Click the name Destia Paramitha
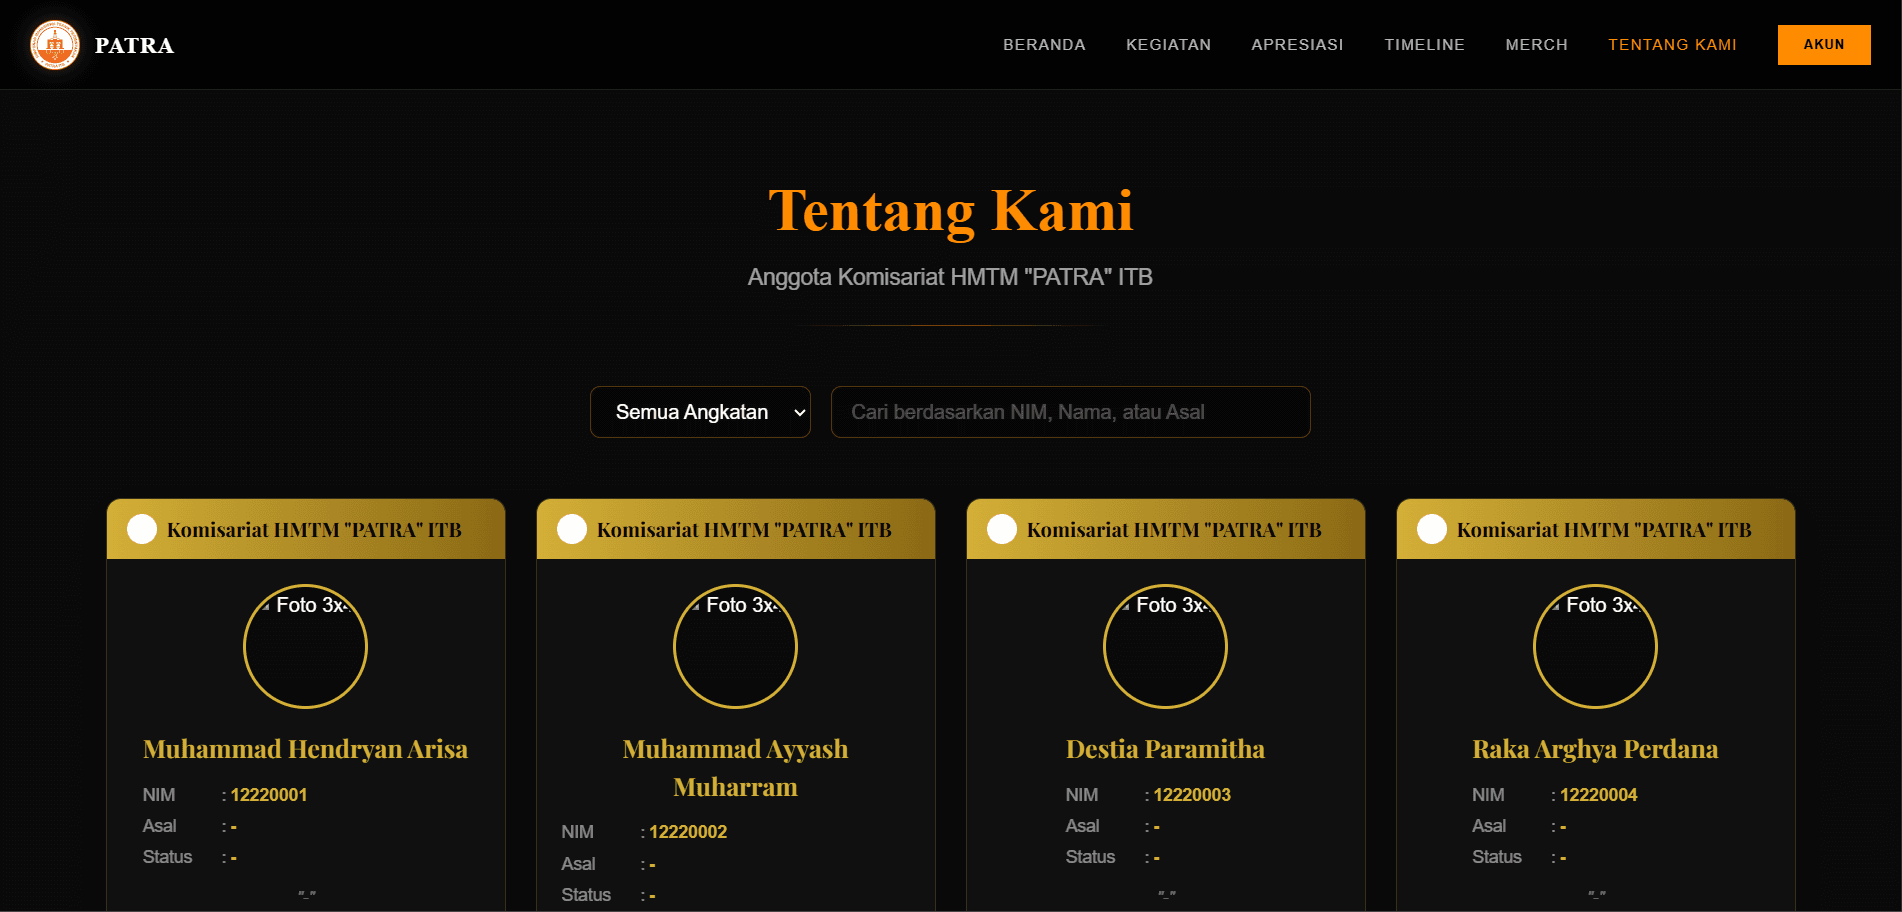 click(1165, 749)
